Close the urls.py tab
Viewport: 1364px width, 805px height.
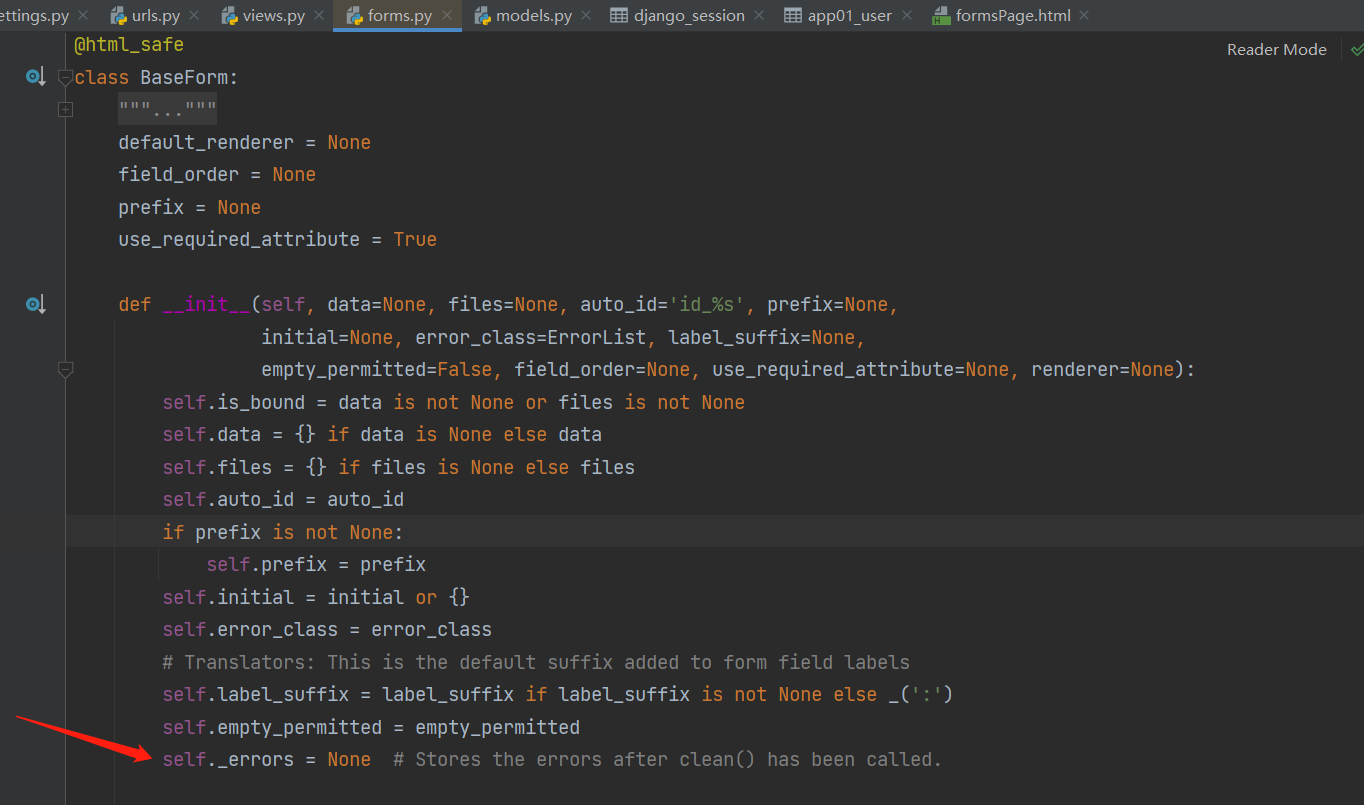click(x=193, y=15)
